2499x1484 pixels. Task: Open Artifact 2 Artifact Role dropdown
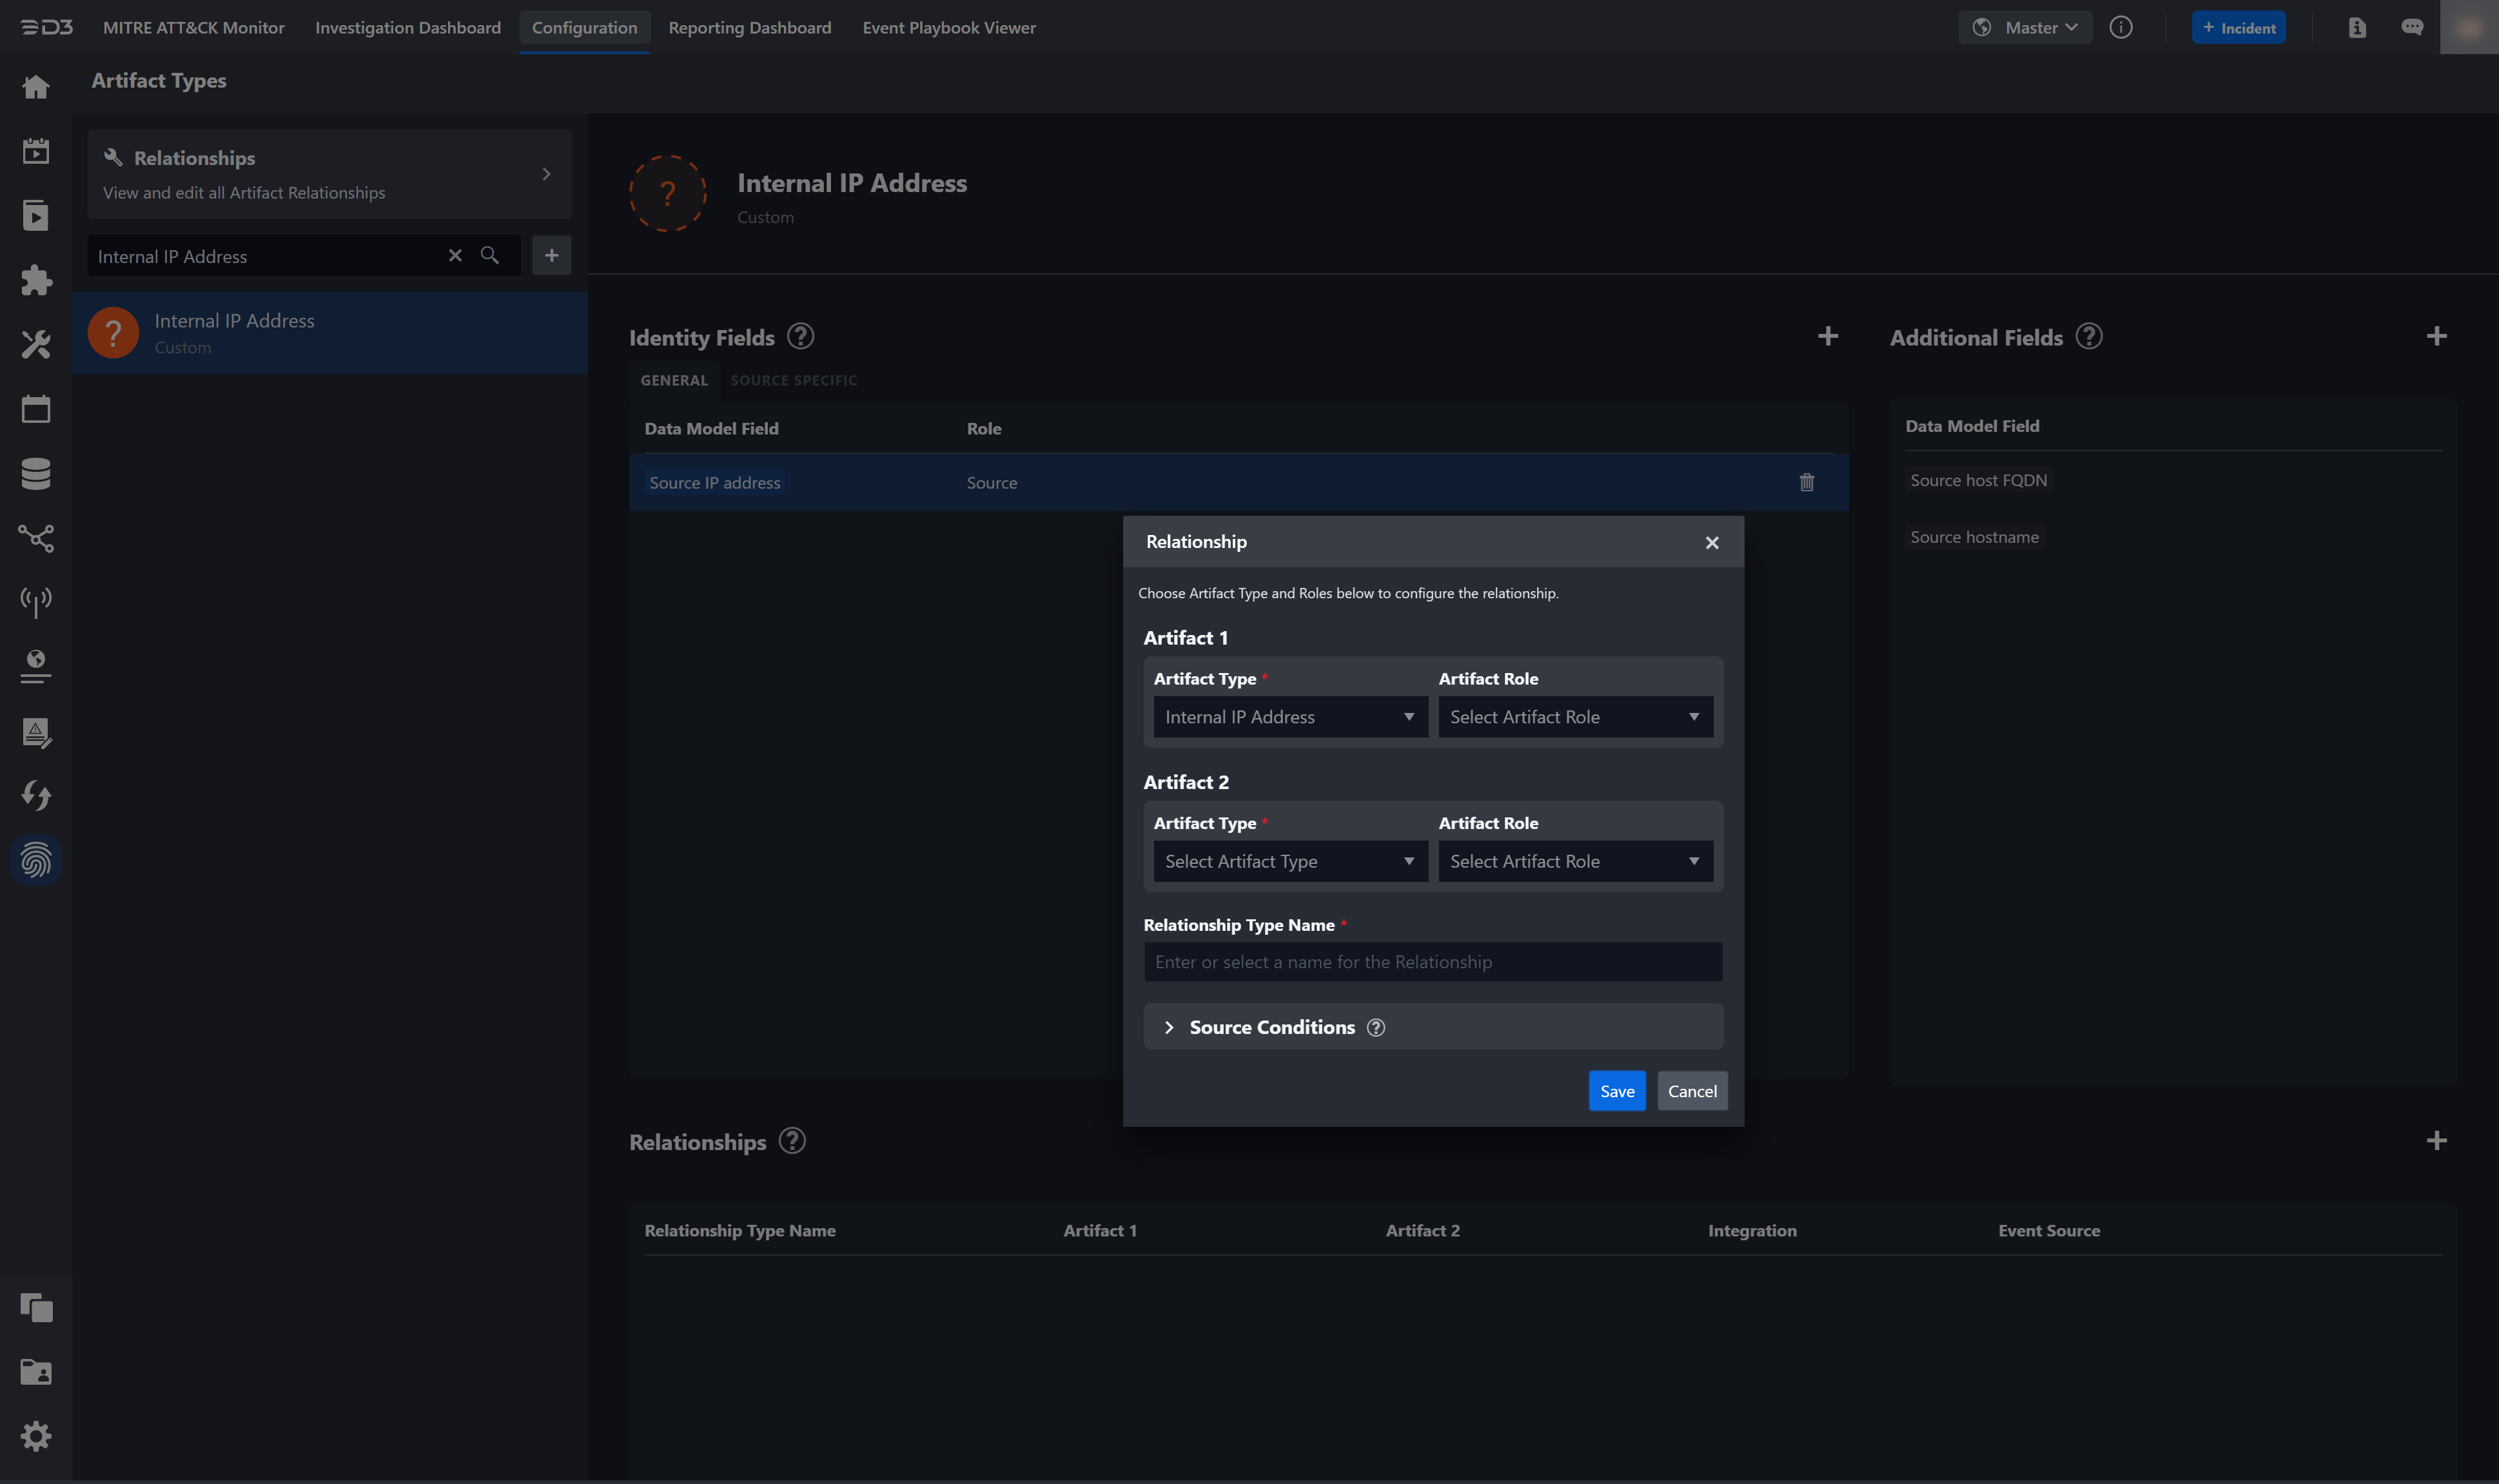pos(1575,861)
